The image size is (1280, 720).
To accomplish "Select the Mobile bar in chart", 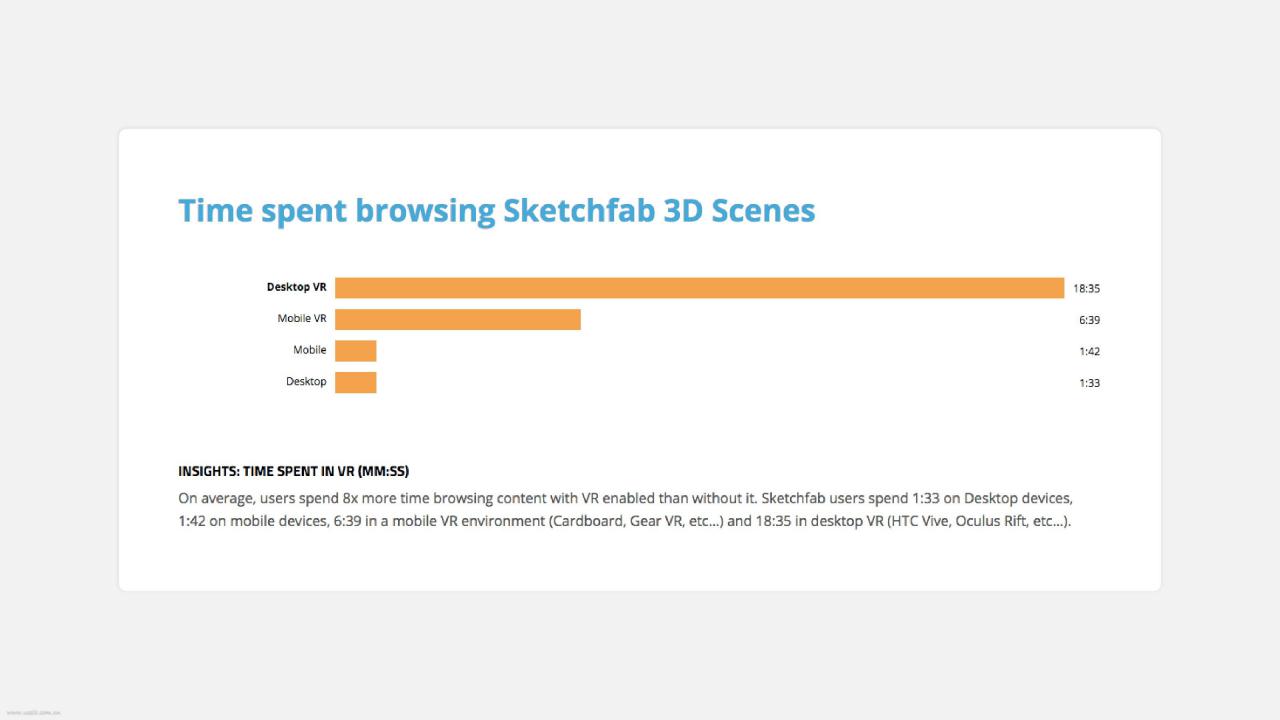I will 356,351.
